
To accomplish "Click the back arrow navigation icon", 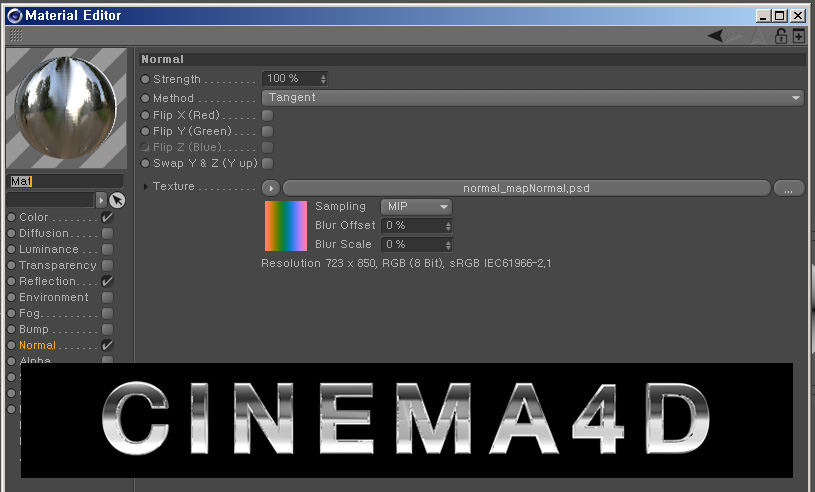I will [715, 36].
